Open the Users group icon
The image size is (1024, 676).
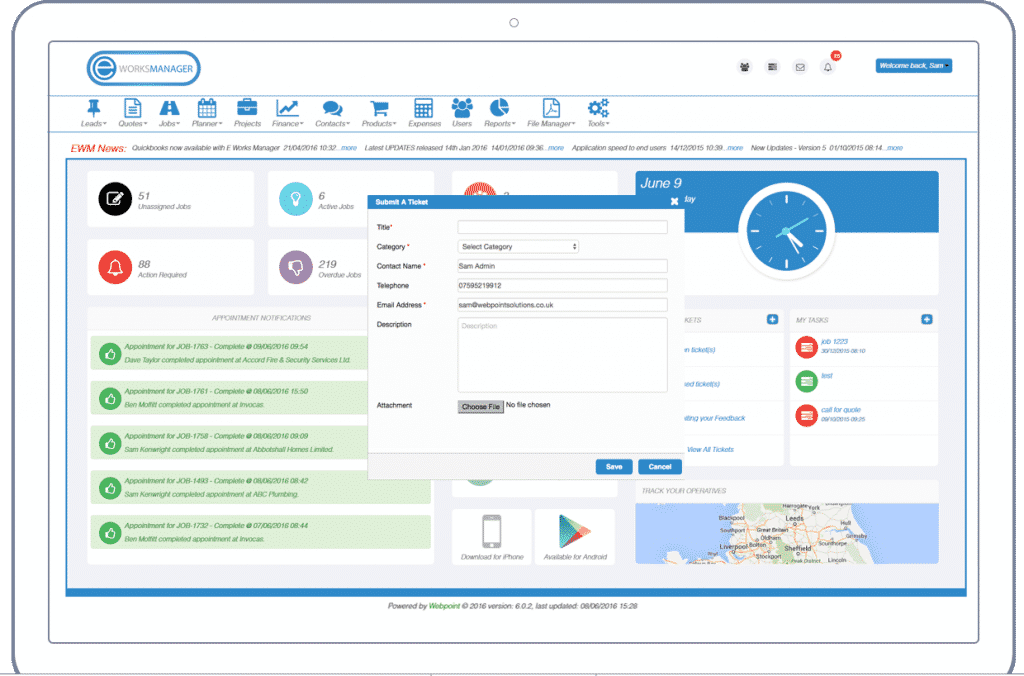point(462,108)
